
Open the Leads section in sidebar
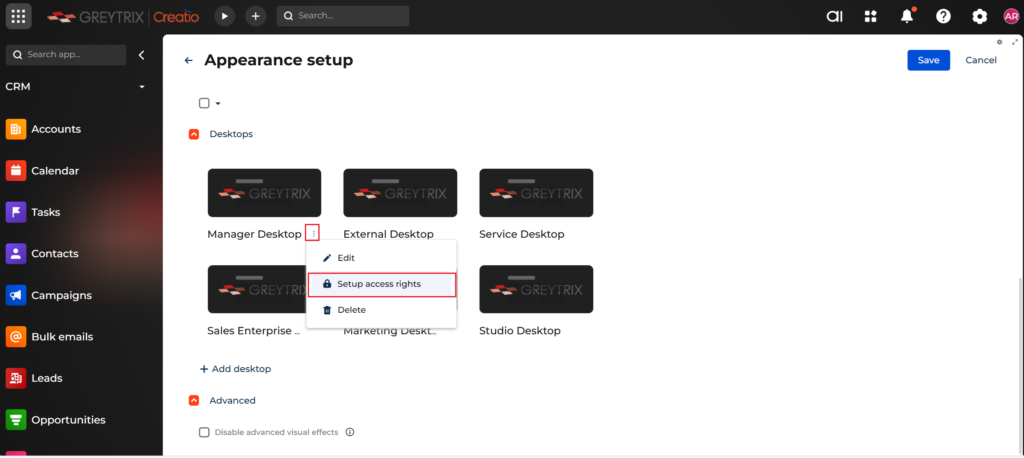(46, 378)
